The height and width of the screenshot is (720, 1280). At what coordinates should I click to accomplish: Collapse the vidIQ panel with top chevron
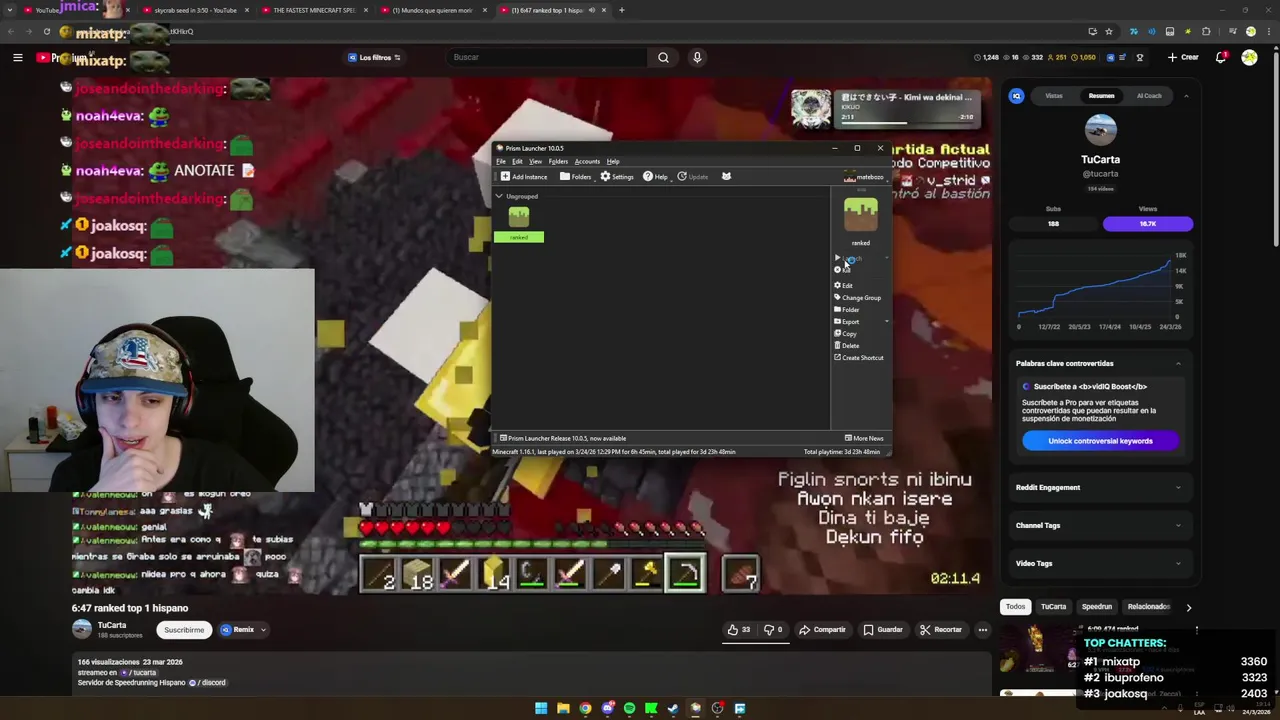coord(1186,96)
